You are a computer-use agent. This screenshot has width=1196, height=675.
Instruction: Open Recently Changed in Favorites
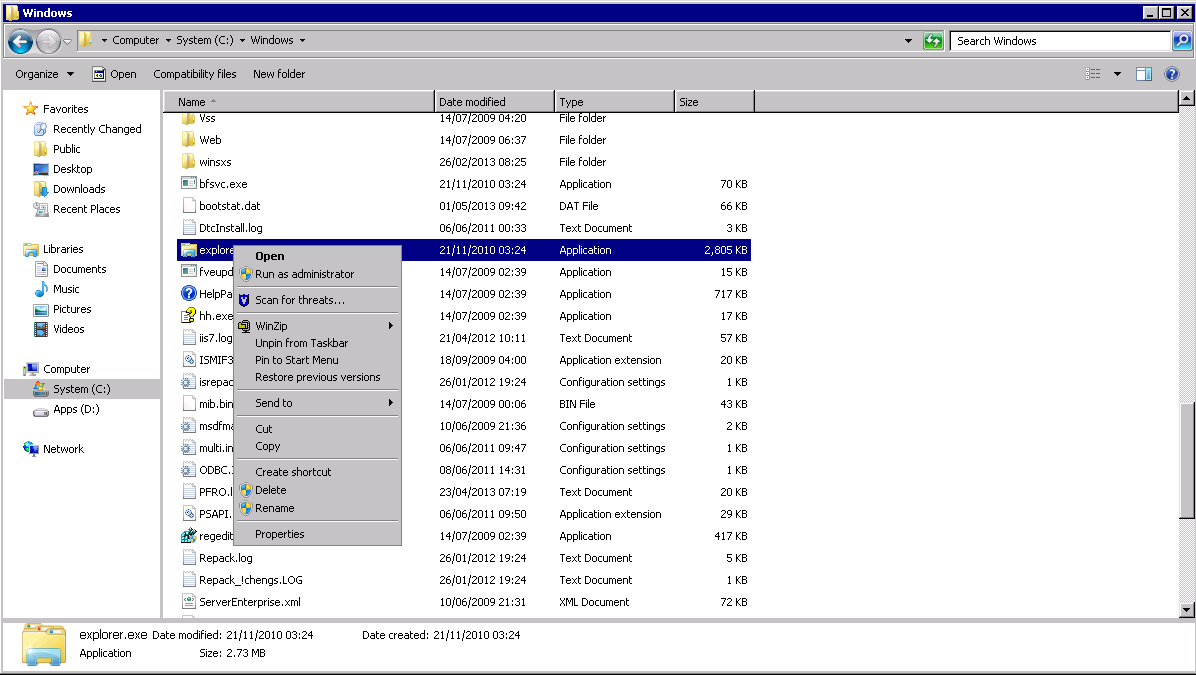coord(97,129)
